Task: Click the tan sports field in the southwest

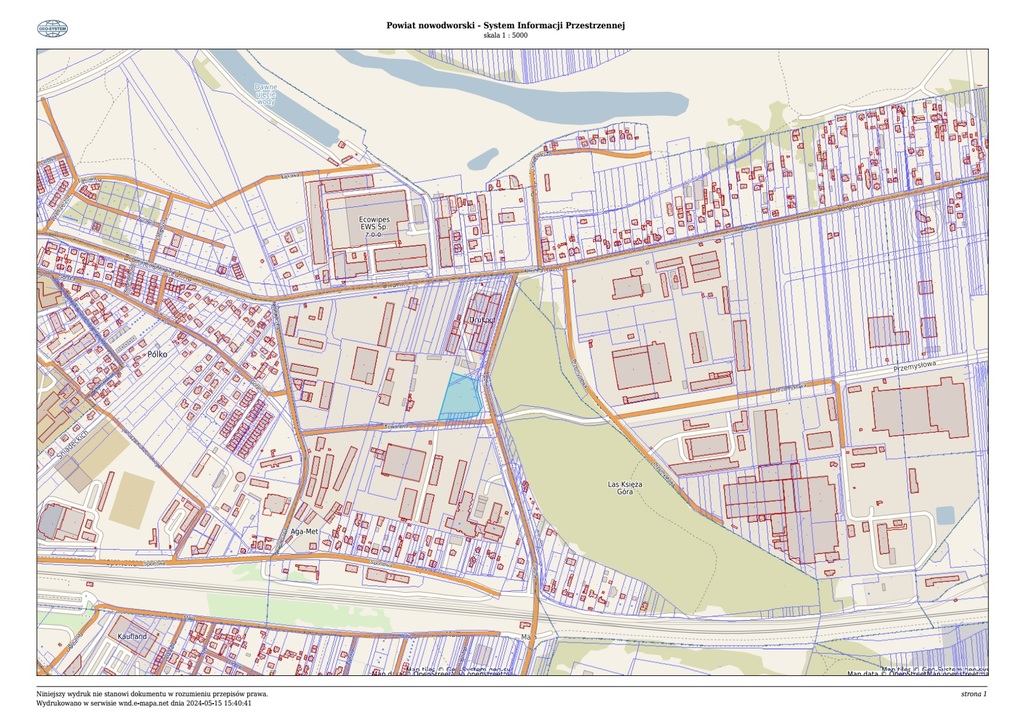Action: click(132, 500)
